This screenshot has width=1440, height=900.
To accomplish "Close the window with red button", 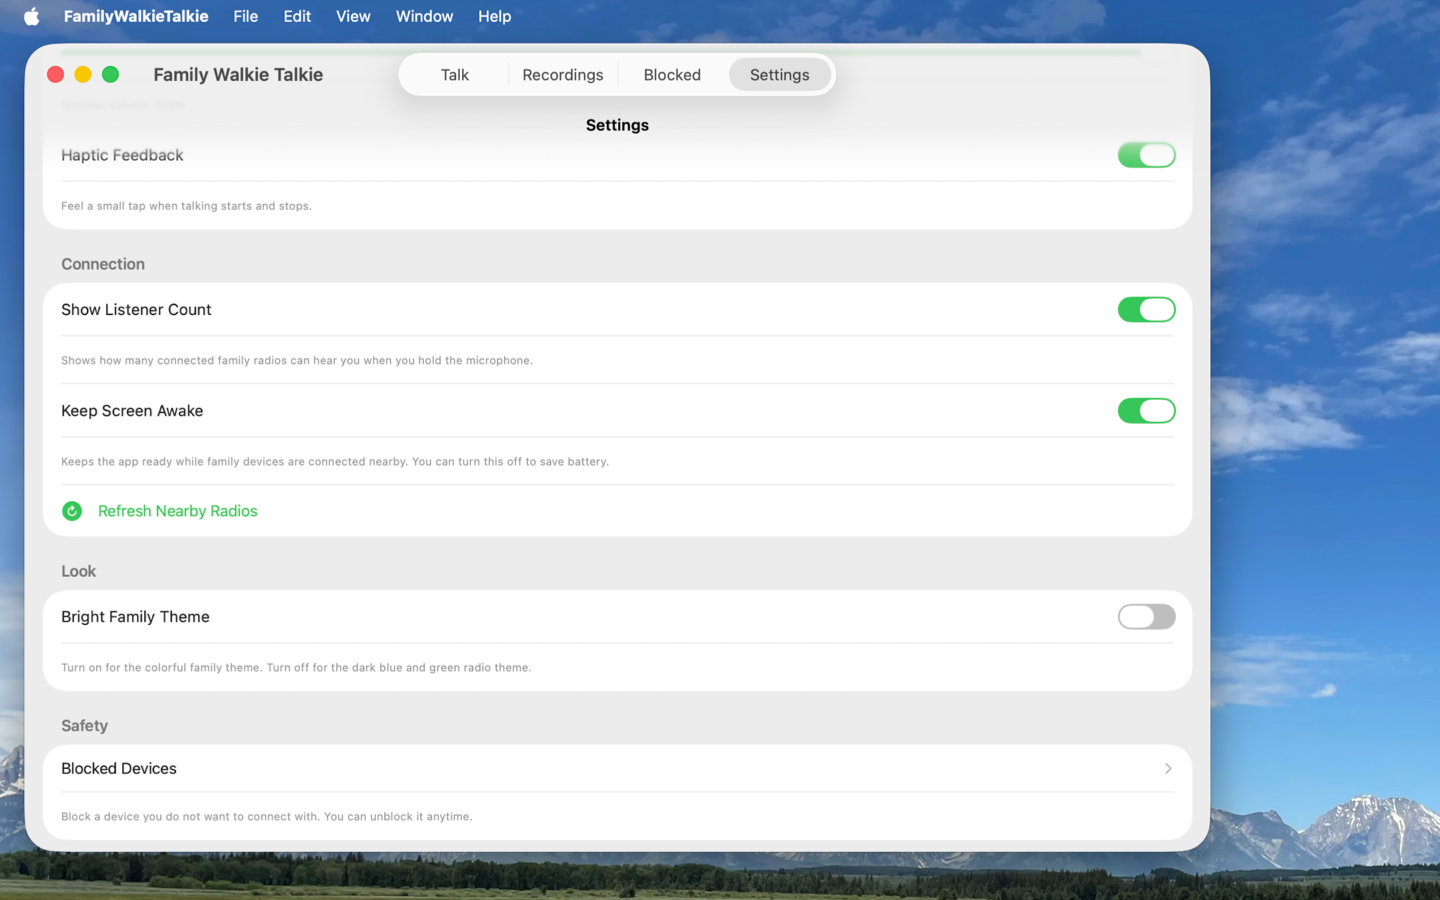I will (x=56, y=75).
